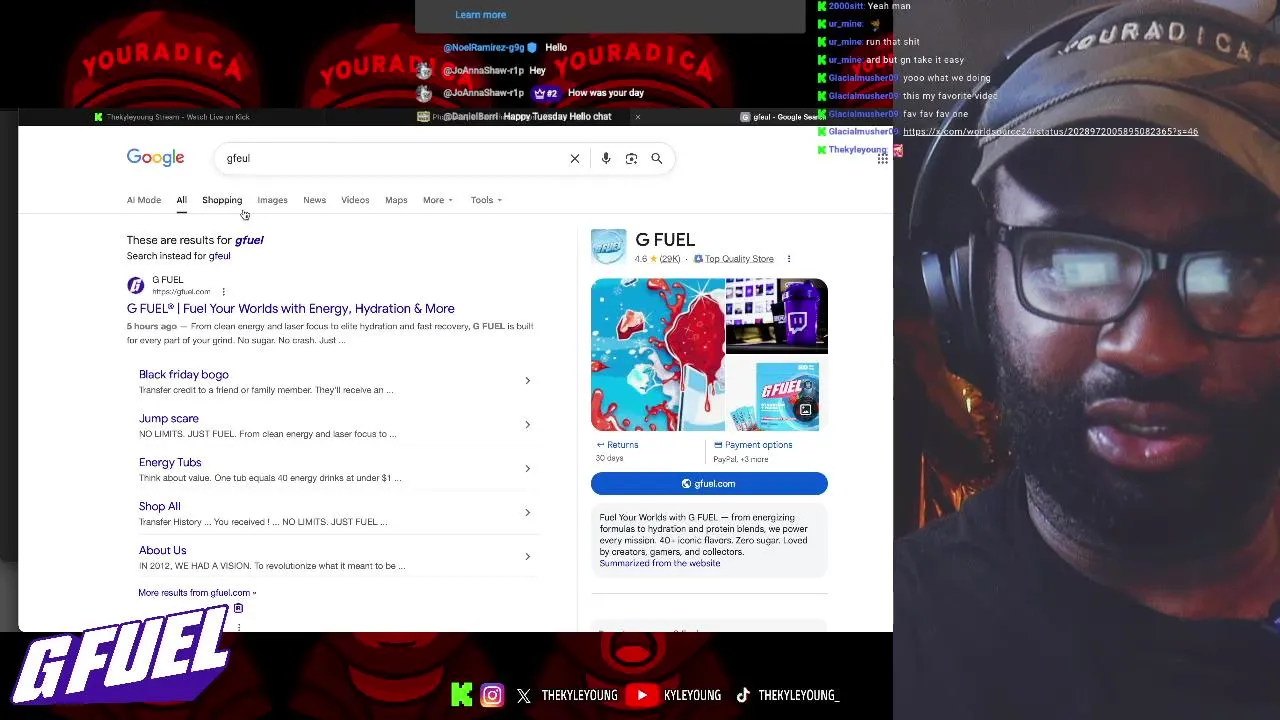Open More results from gfuel.com
The image size is (1280, 720).
coord(197,593)
